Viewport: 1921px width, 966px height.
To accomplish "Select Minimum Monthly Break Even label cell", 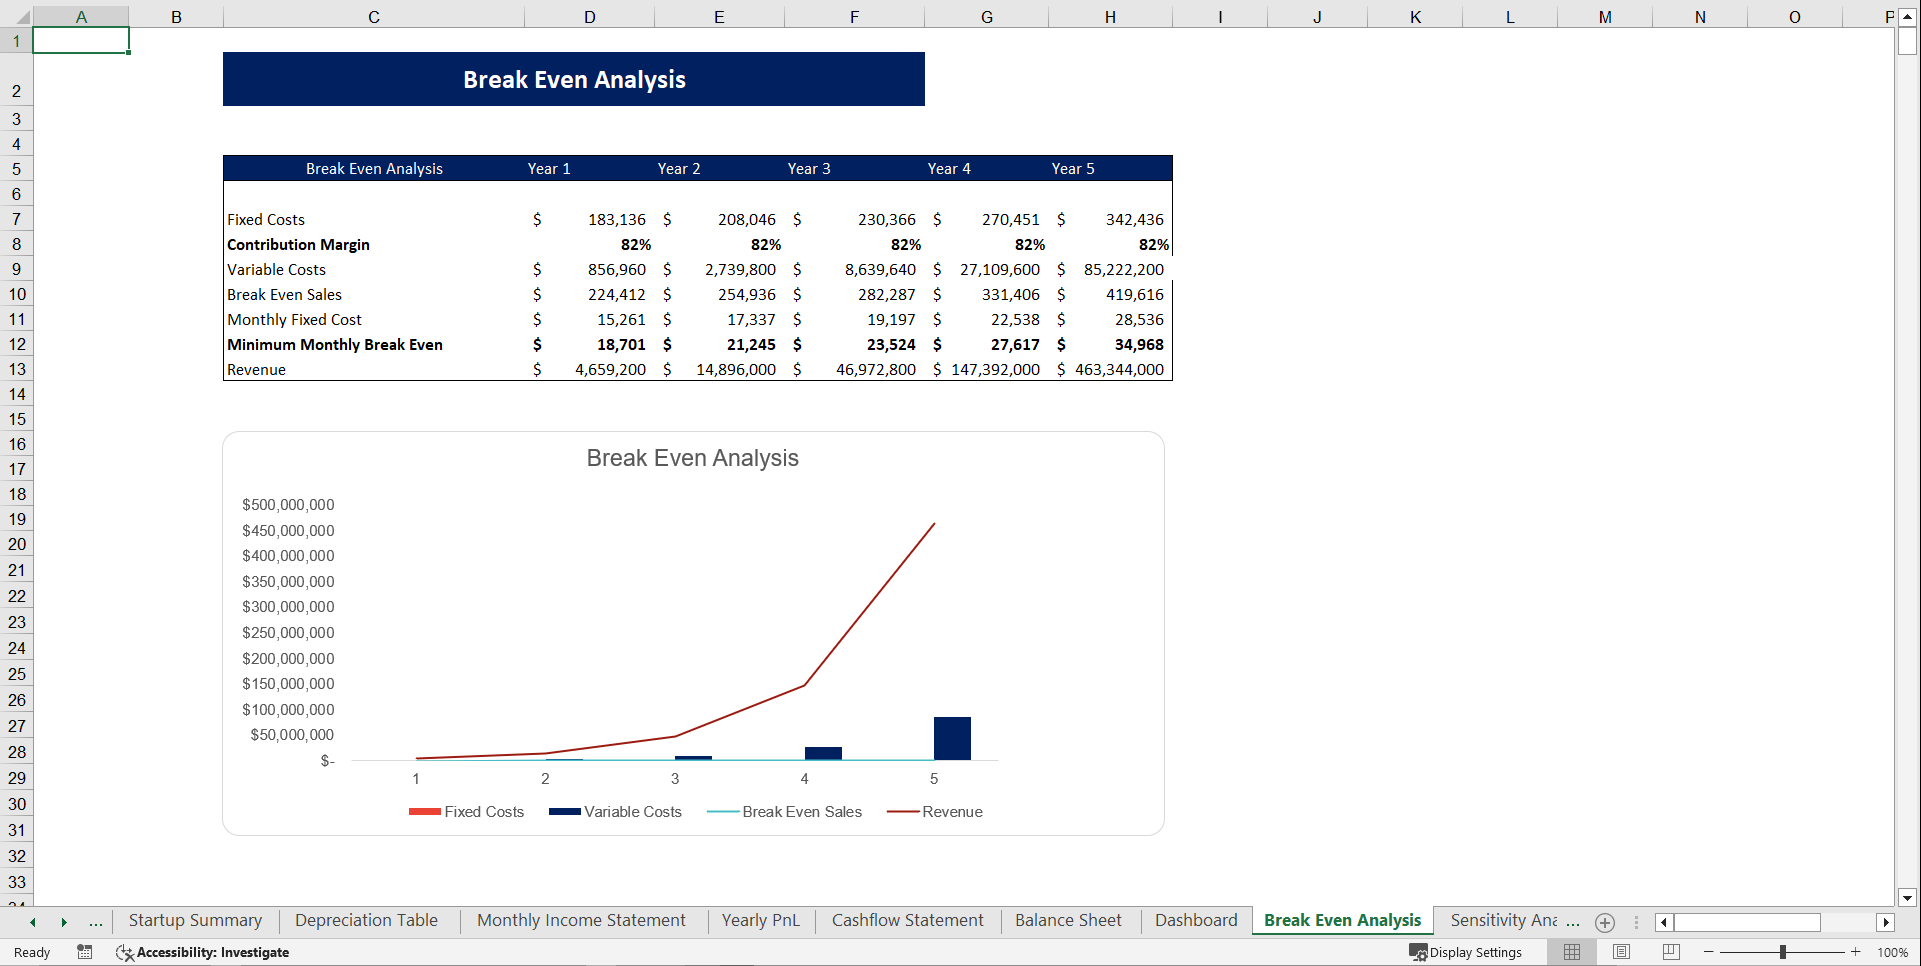I will point(373,344).
